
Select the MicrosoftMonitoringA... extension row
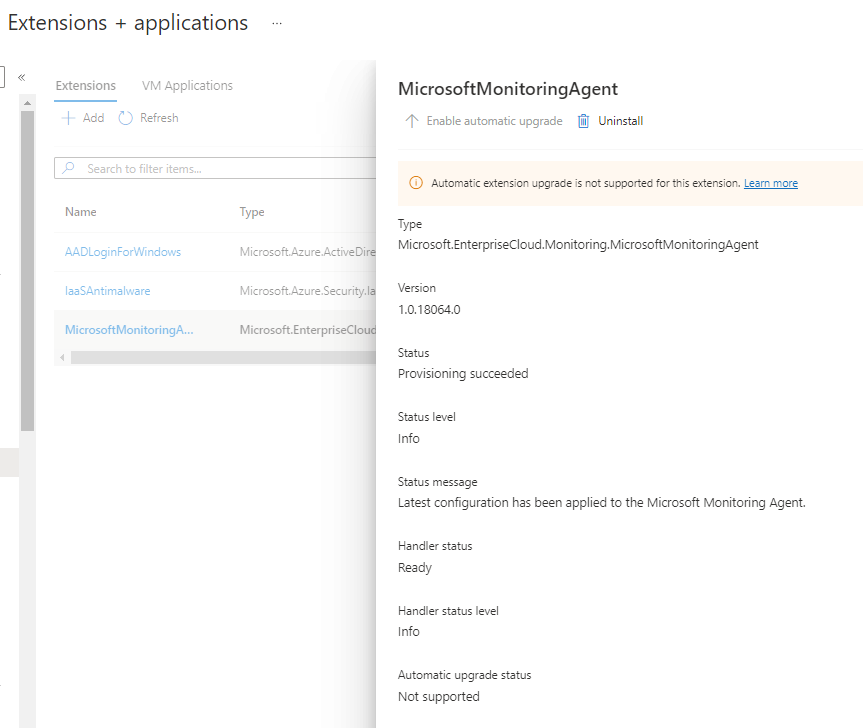pyautogui.click(x=129, y=330)
